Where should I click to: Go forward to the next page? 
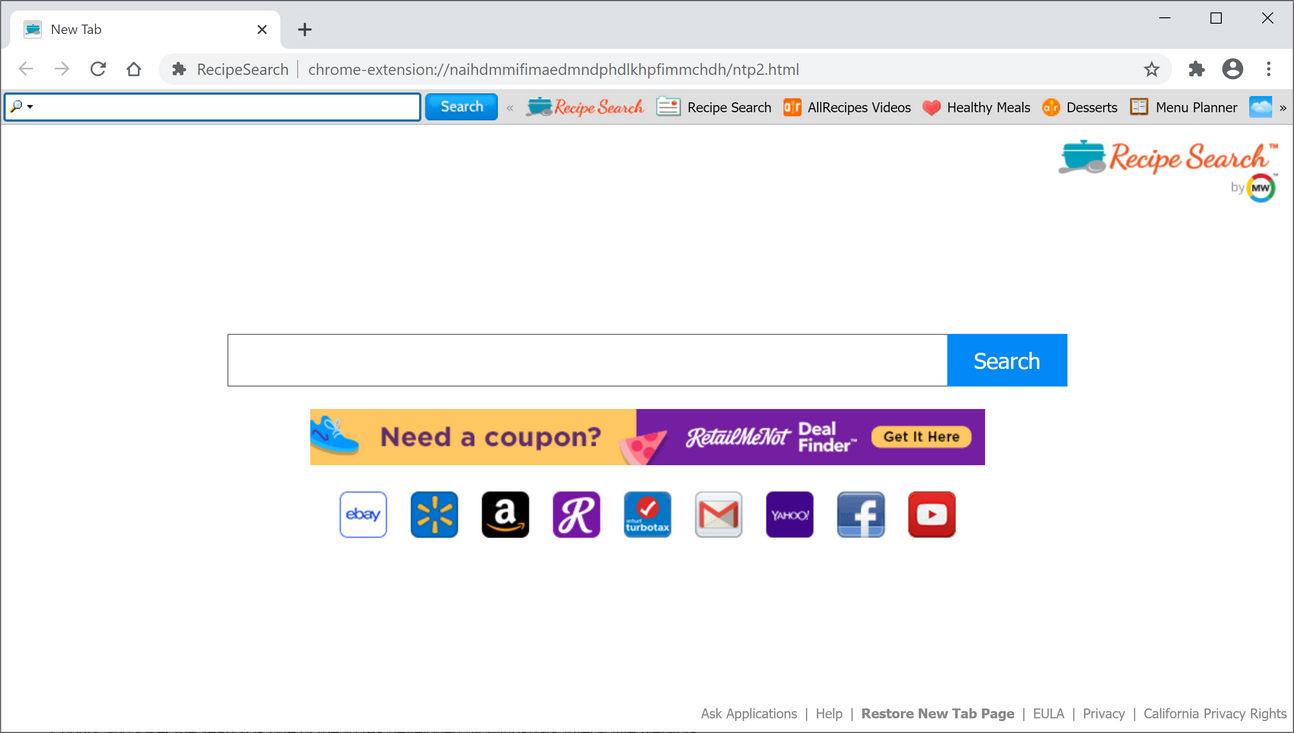click(62, 69)
